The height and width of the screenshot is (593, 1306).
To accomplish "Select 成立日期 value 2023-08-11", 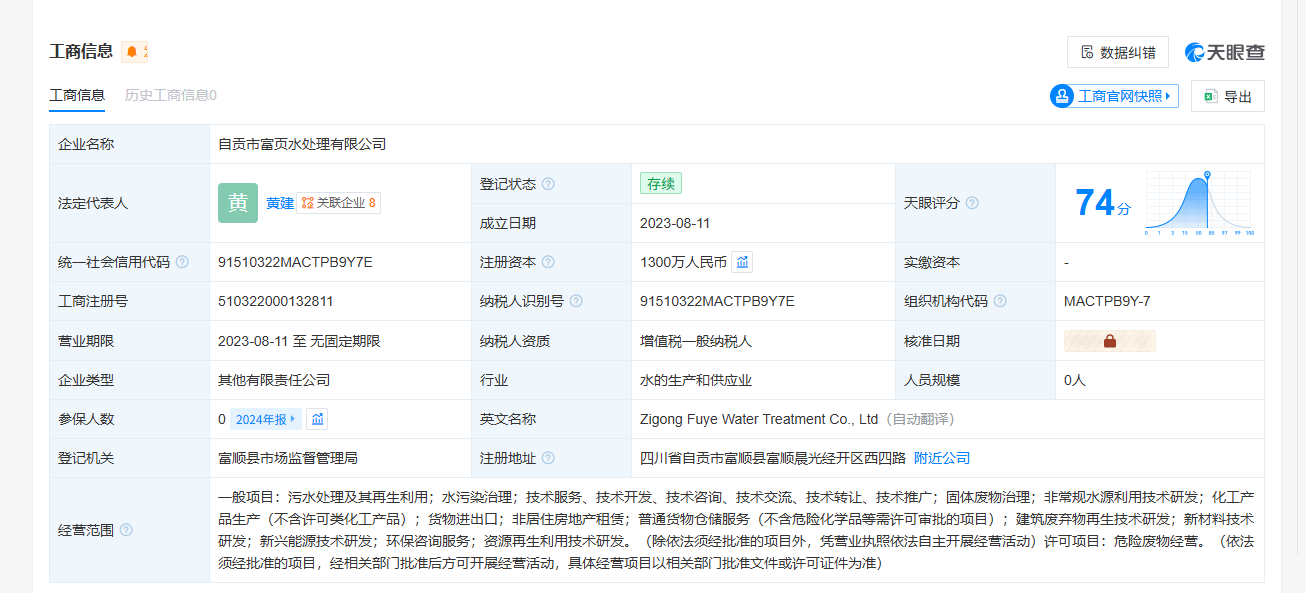I will [675, 223].
